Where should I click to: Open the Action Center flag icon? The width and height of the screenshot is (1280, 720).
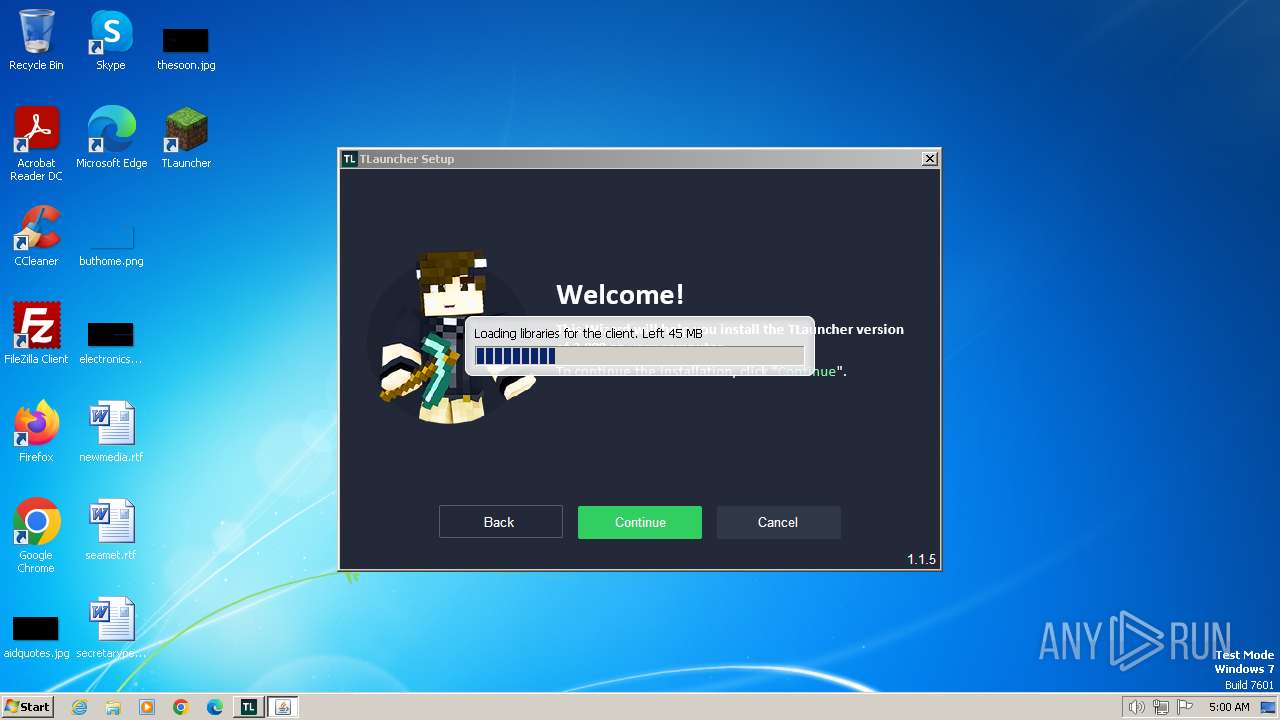click(x=1185, y=707)
